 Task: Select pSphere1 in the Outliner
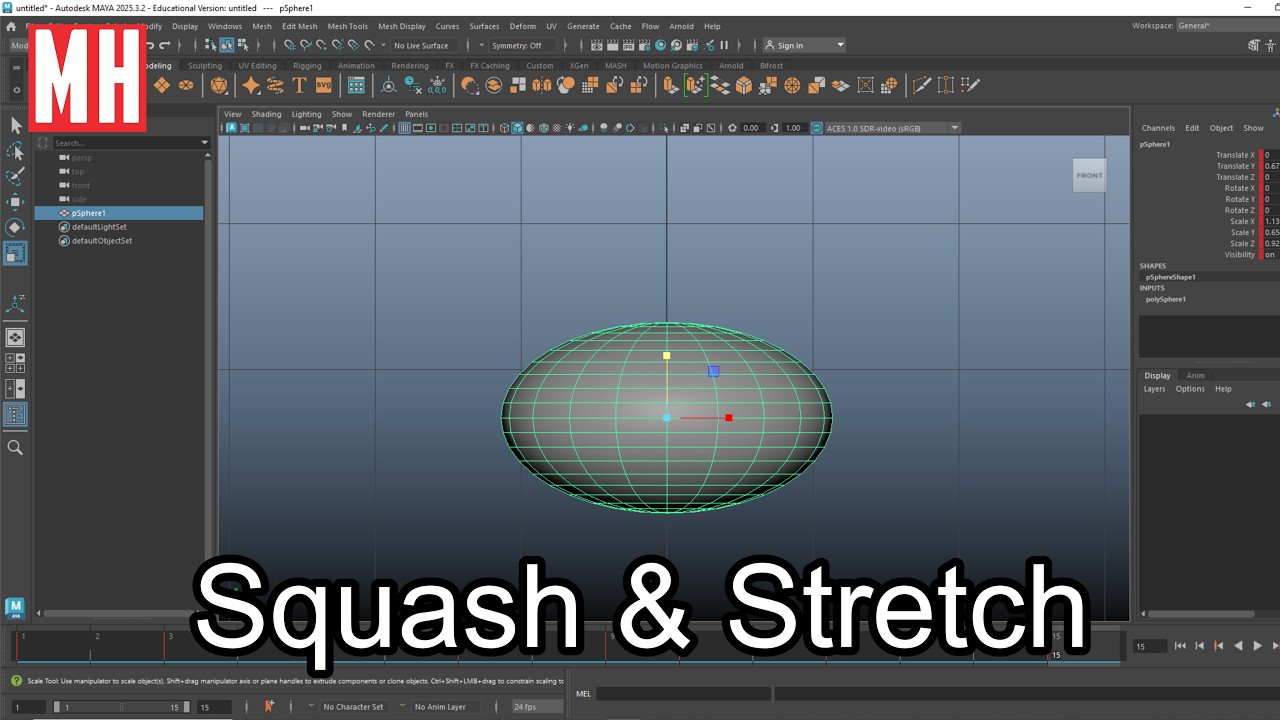click(119, 213)
